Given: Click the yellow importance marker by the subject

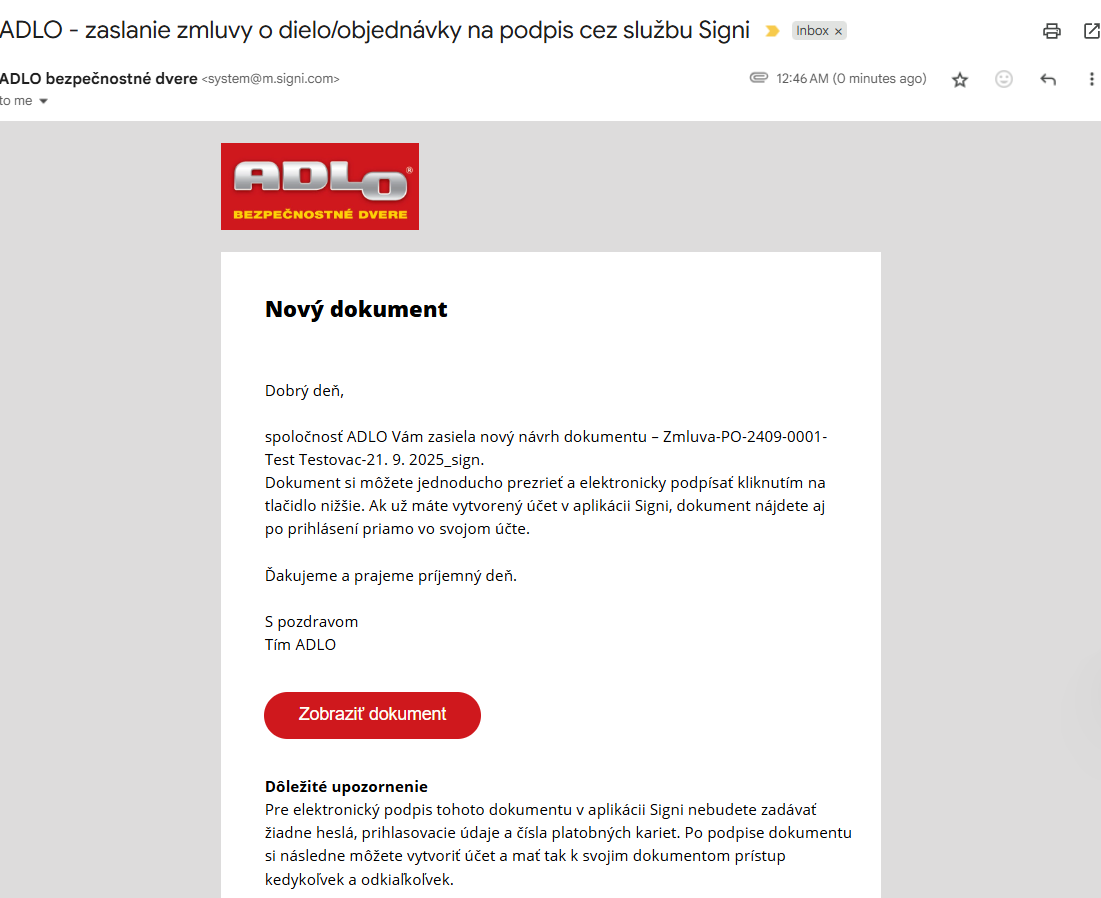Looking at the screenshot, I should click(772, 31).
